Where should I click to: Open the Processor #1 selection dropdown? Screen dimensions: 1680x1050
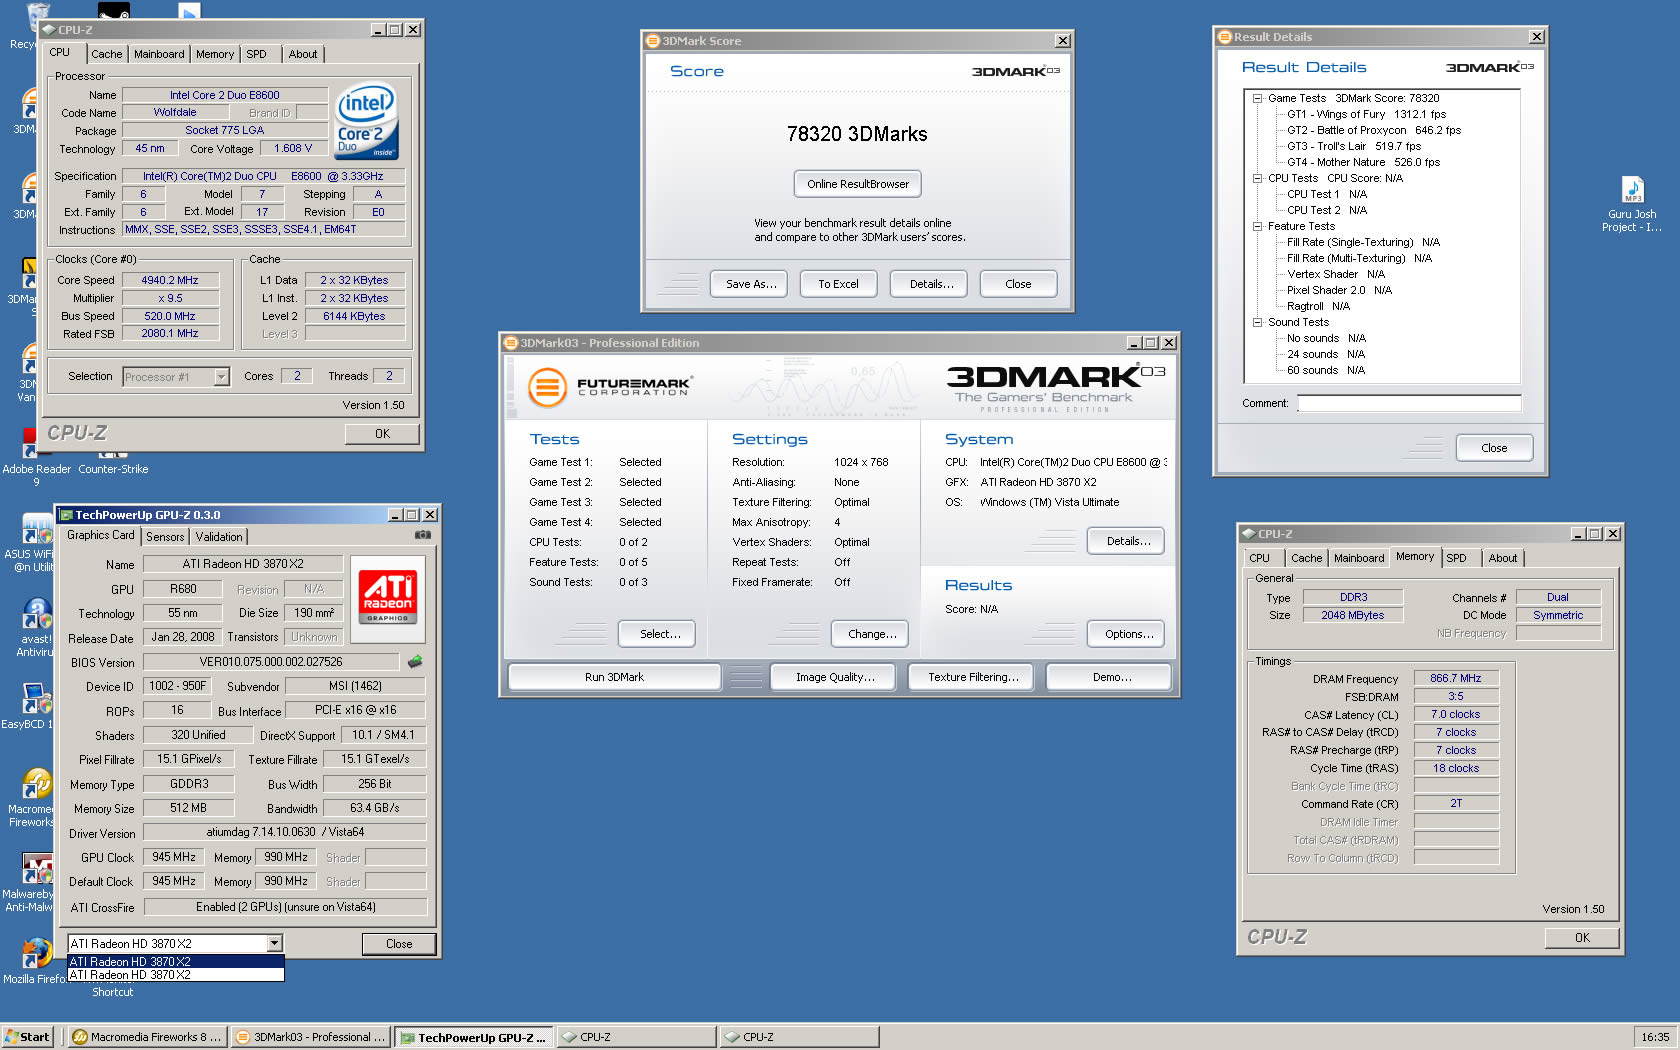[221, 377]
